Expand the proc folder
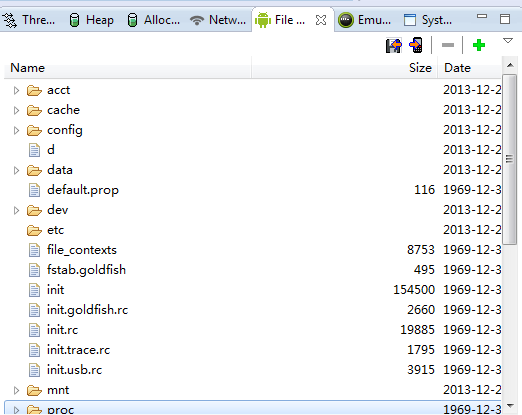This screenshot has height=415, width=522. coord(16,410)
